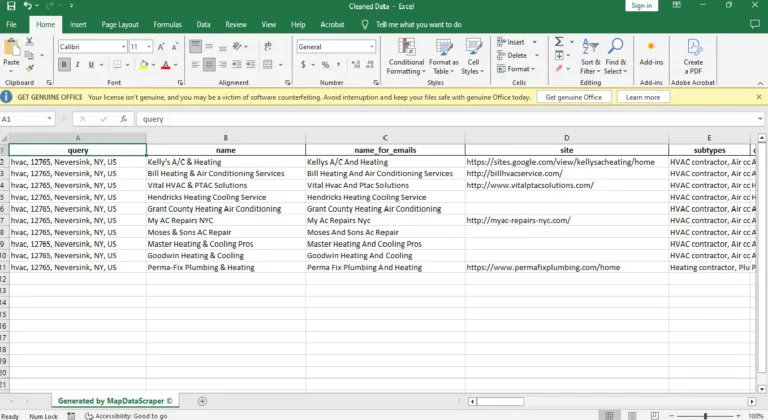Select the Generated by MapDataScraper sheet tab
This screenshot has width=768, height=420.
[115, 401]
